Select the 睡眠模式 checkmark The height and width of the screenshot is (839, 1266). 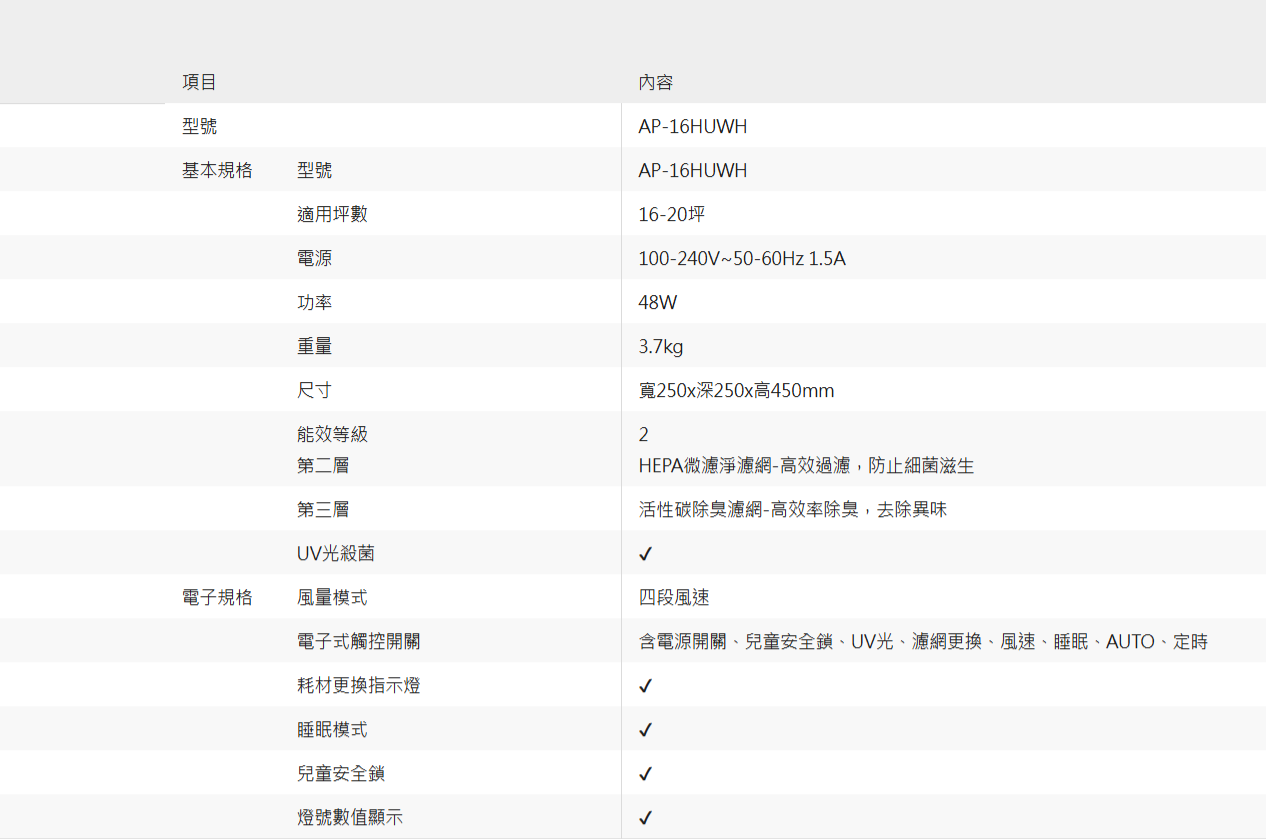(x=646, y=730)
